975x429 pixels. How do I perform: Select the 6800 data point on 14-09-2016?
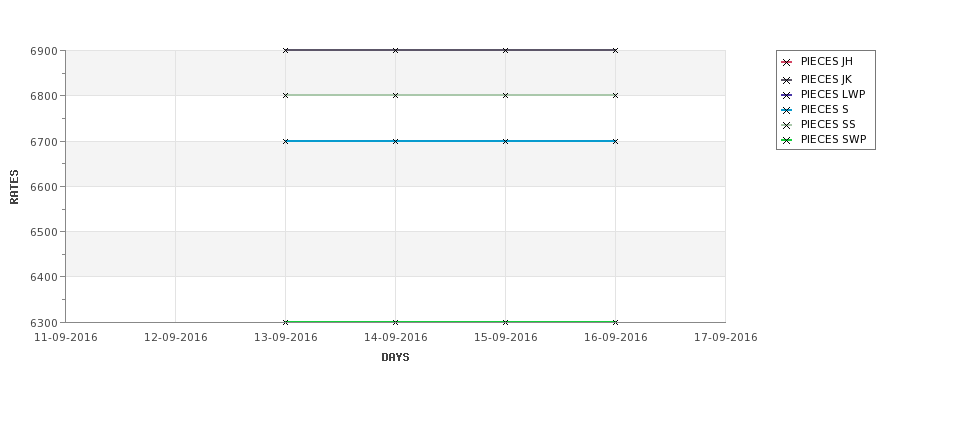tap(395, 95)
